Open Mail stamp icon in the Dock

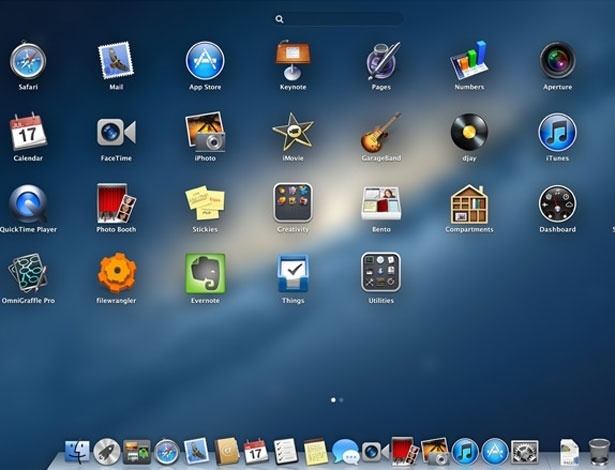(x=196, y=451)
